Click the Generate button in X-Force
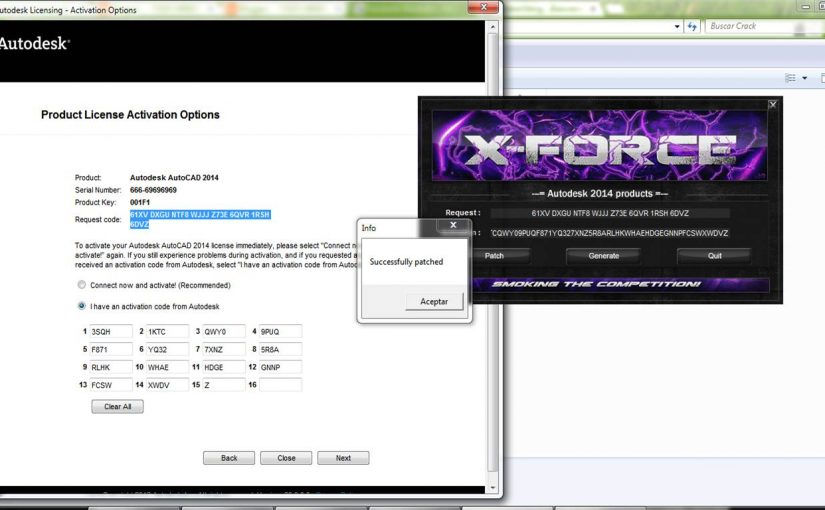 [x=603, y=256]
